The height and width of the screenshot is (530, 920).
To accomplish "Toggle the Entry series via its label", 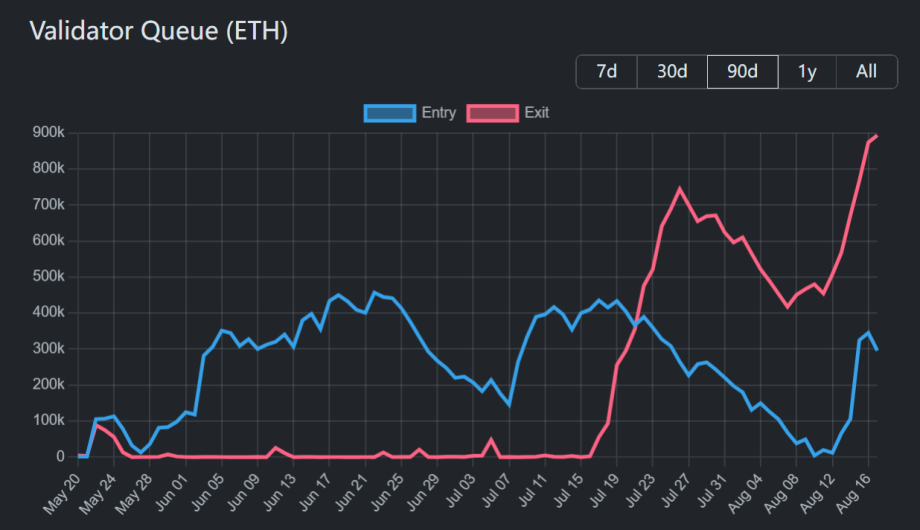I will pyautogui.click(x=438, y=113).
